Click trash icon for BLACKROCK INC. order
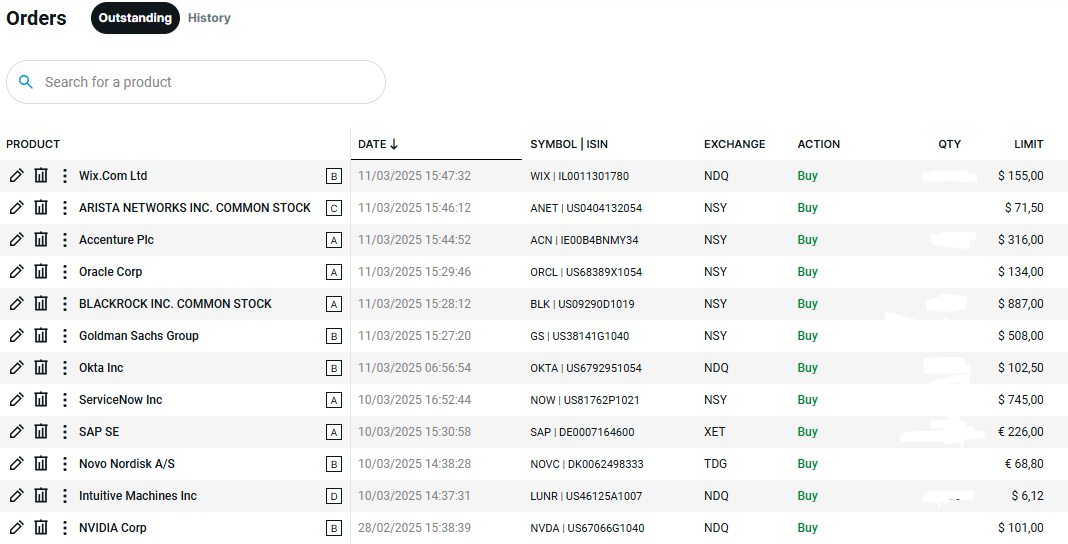The image size is (1068, 544). (x=41, y=304)
